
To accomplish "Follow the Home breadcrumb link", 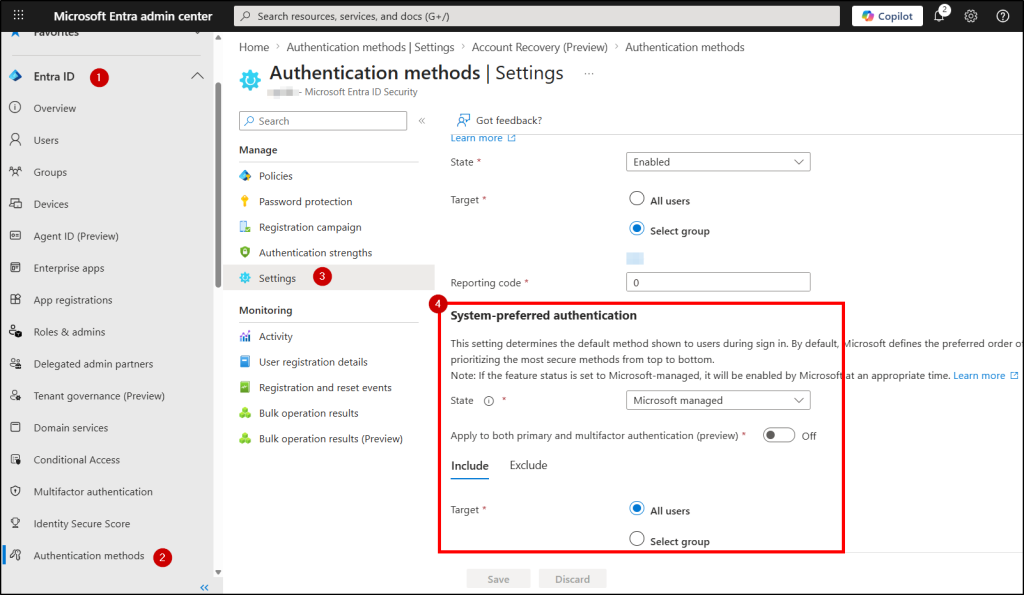I will tap(254, 47).
